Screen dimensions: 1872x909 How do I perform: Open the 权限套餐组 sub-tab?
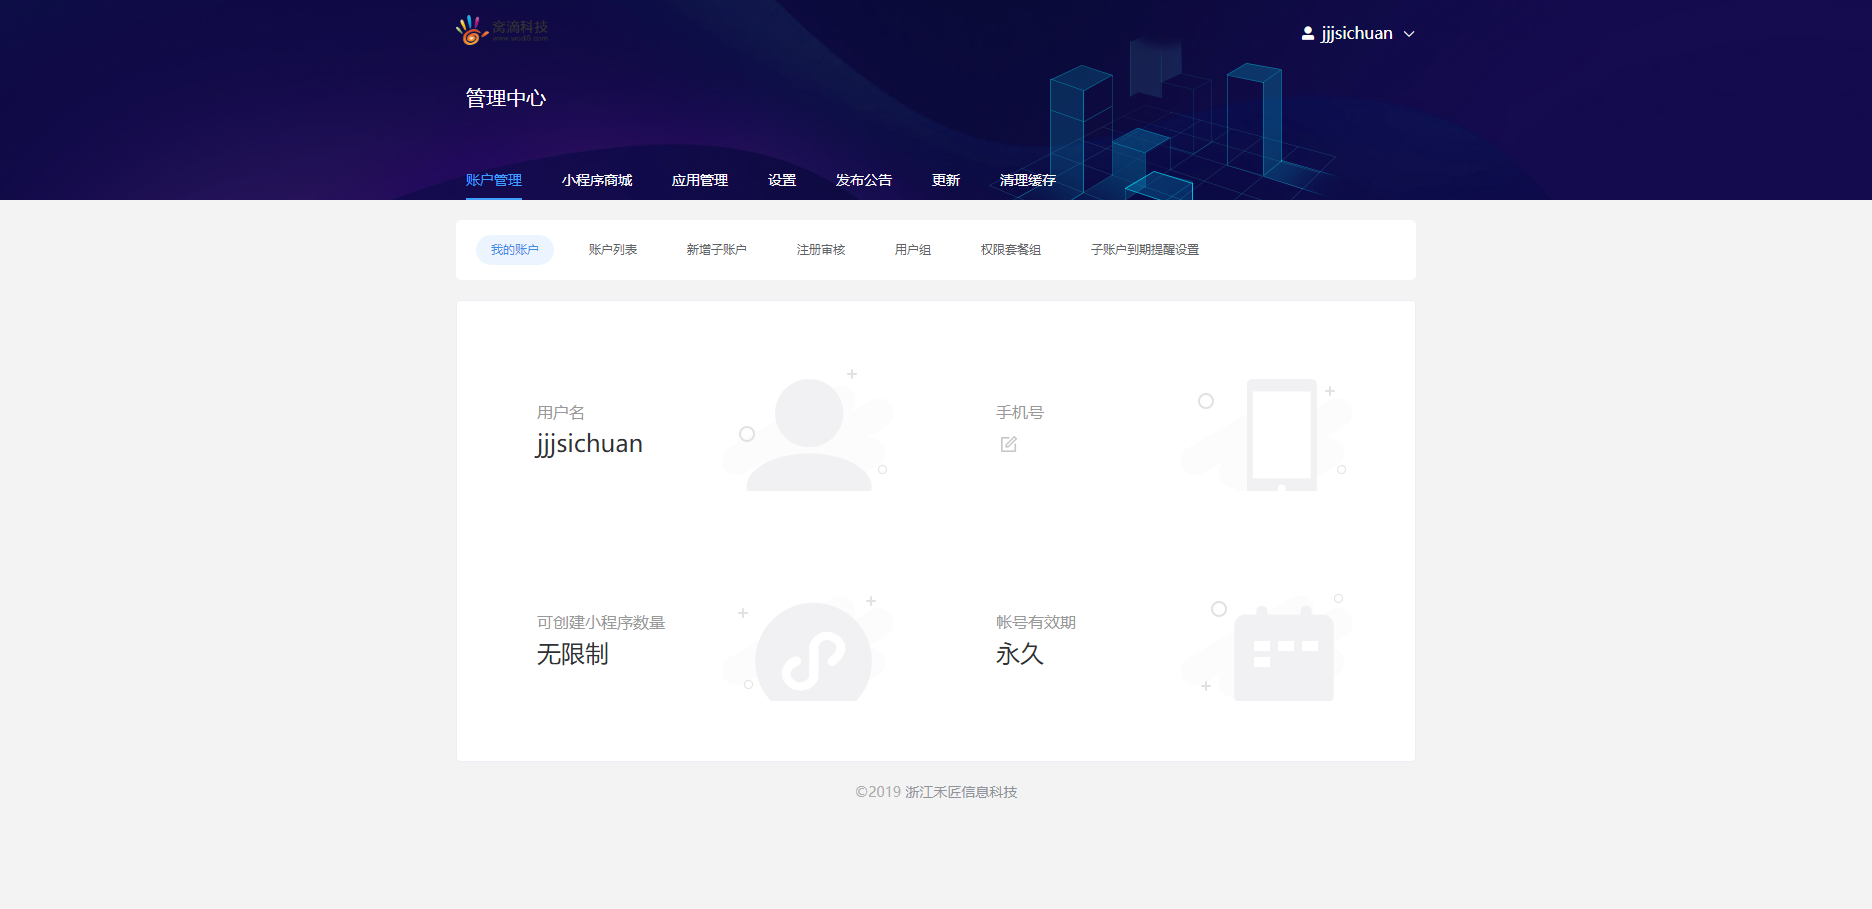coord(1011,250)
